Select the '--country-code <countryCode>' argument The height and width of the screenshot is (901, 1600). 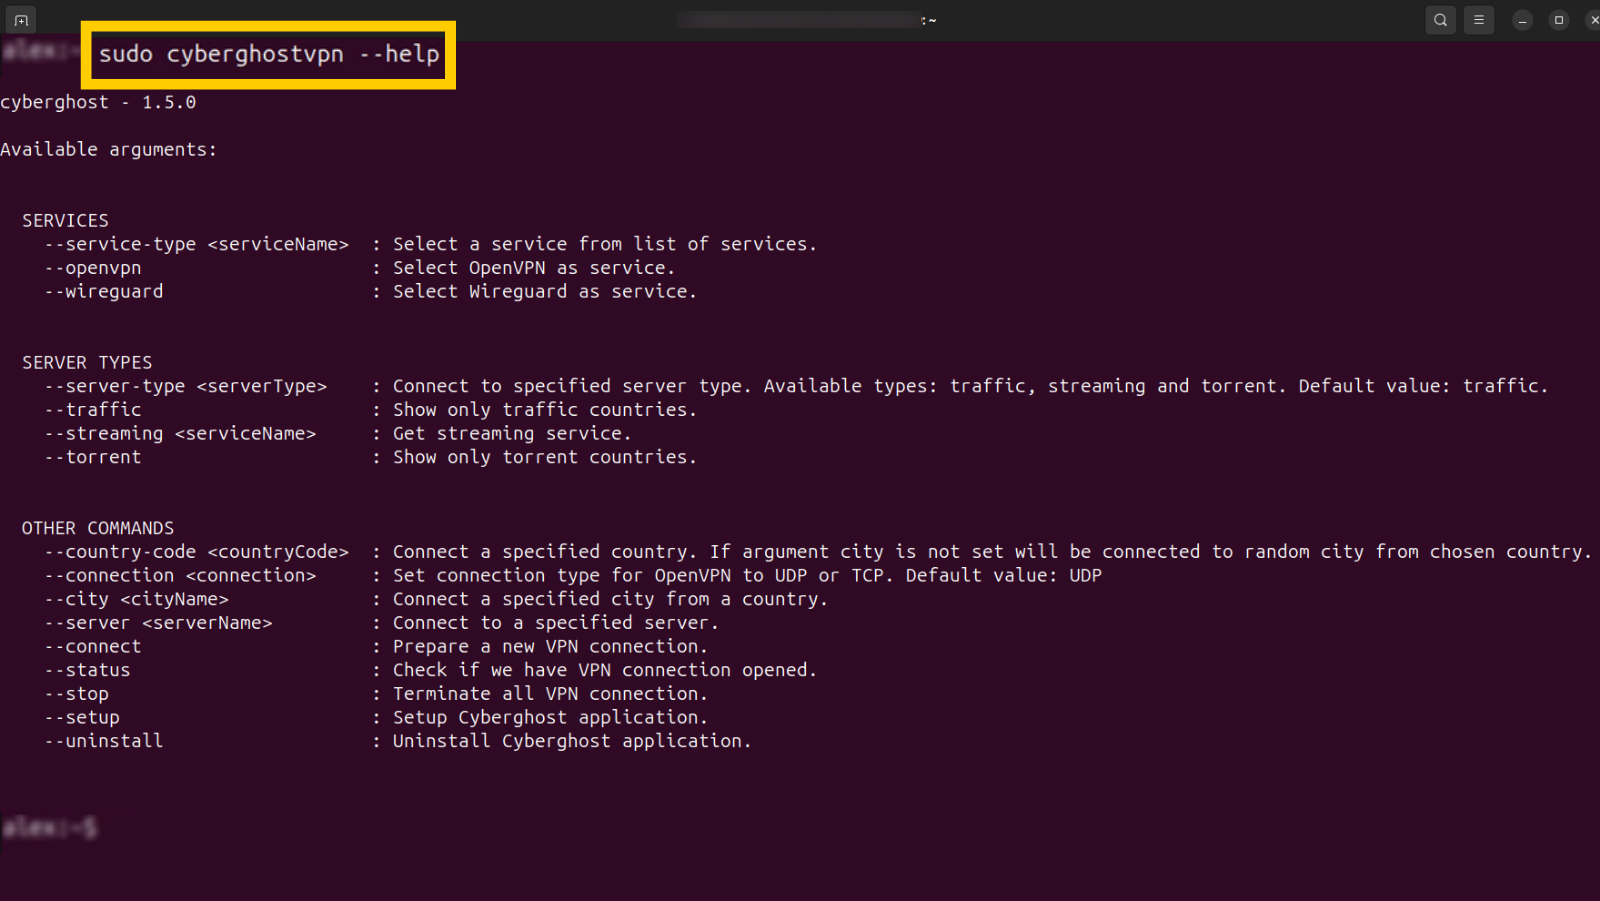196,552
